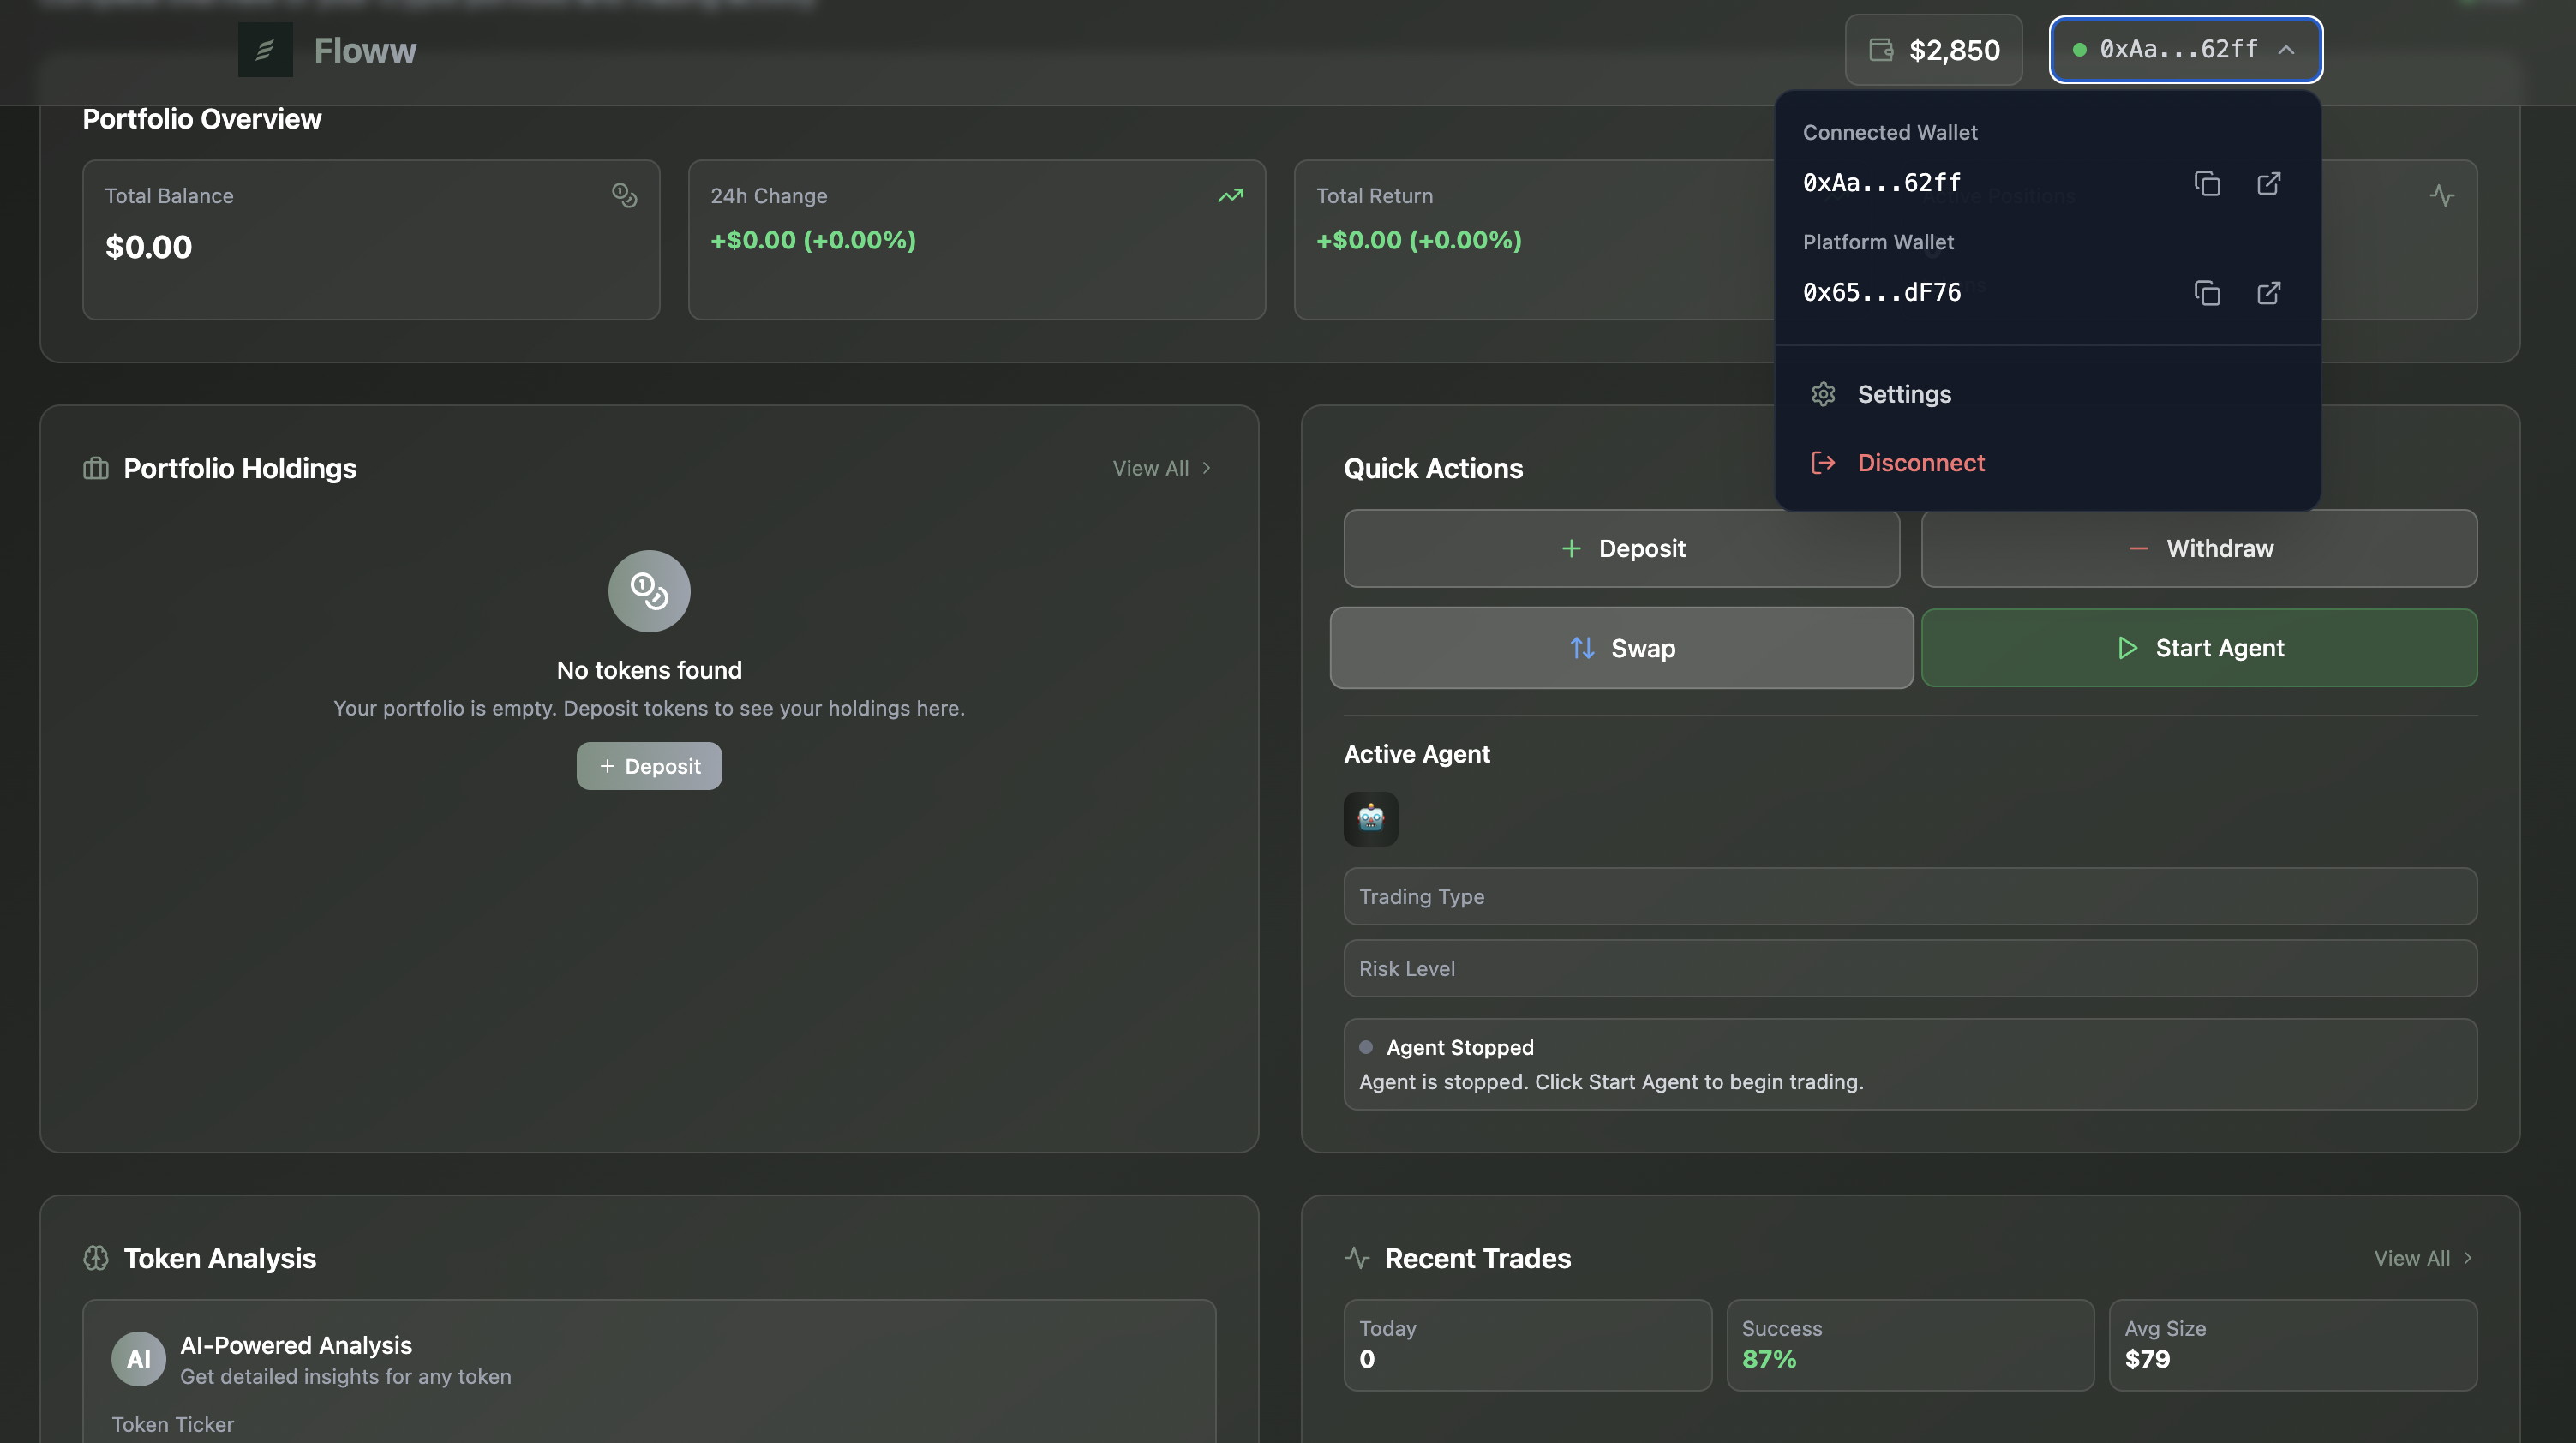Click the activity pulse icon in overview

pyautogui.click(x=2441, y=195)
